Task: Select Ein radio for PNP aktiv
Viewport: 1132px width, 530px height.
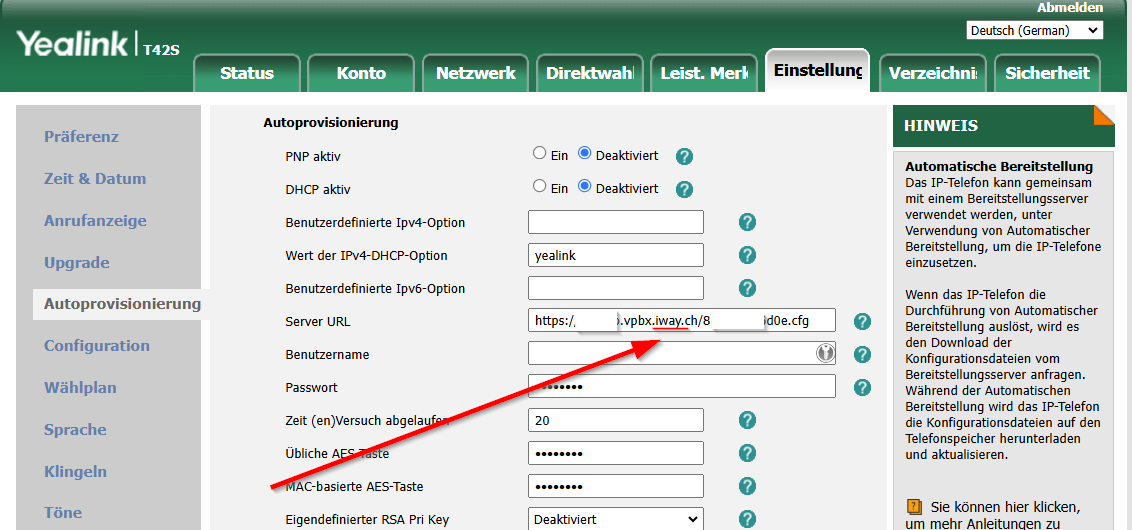Action: (539, 153)
